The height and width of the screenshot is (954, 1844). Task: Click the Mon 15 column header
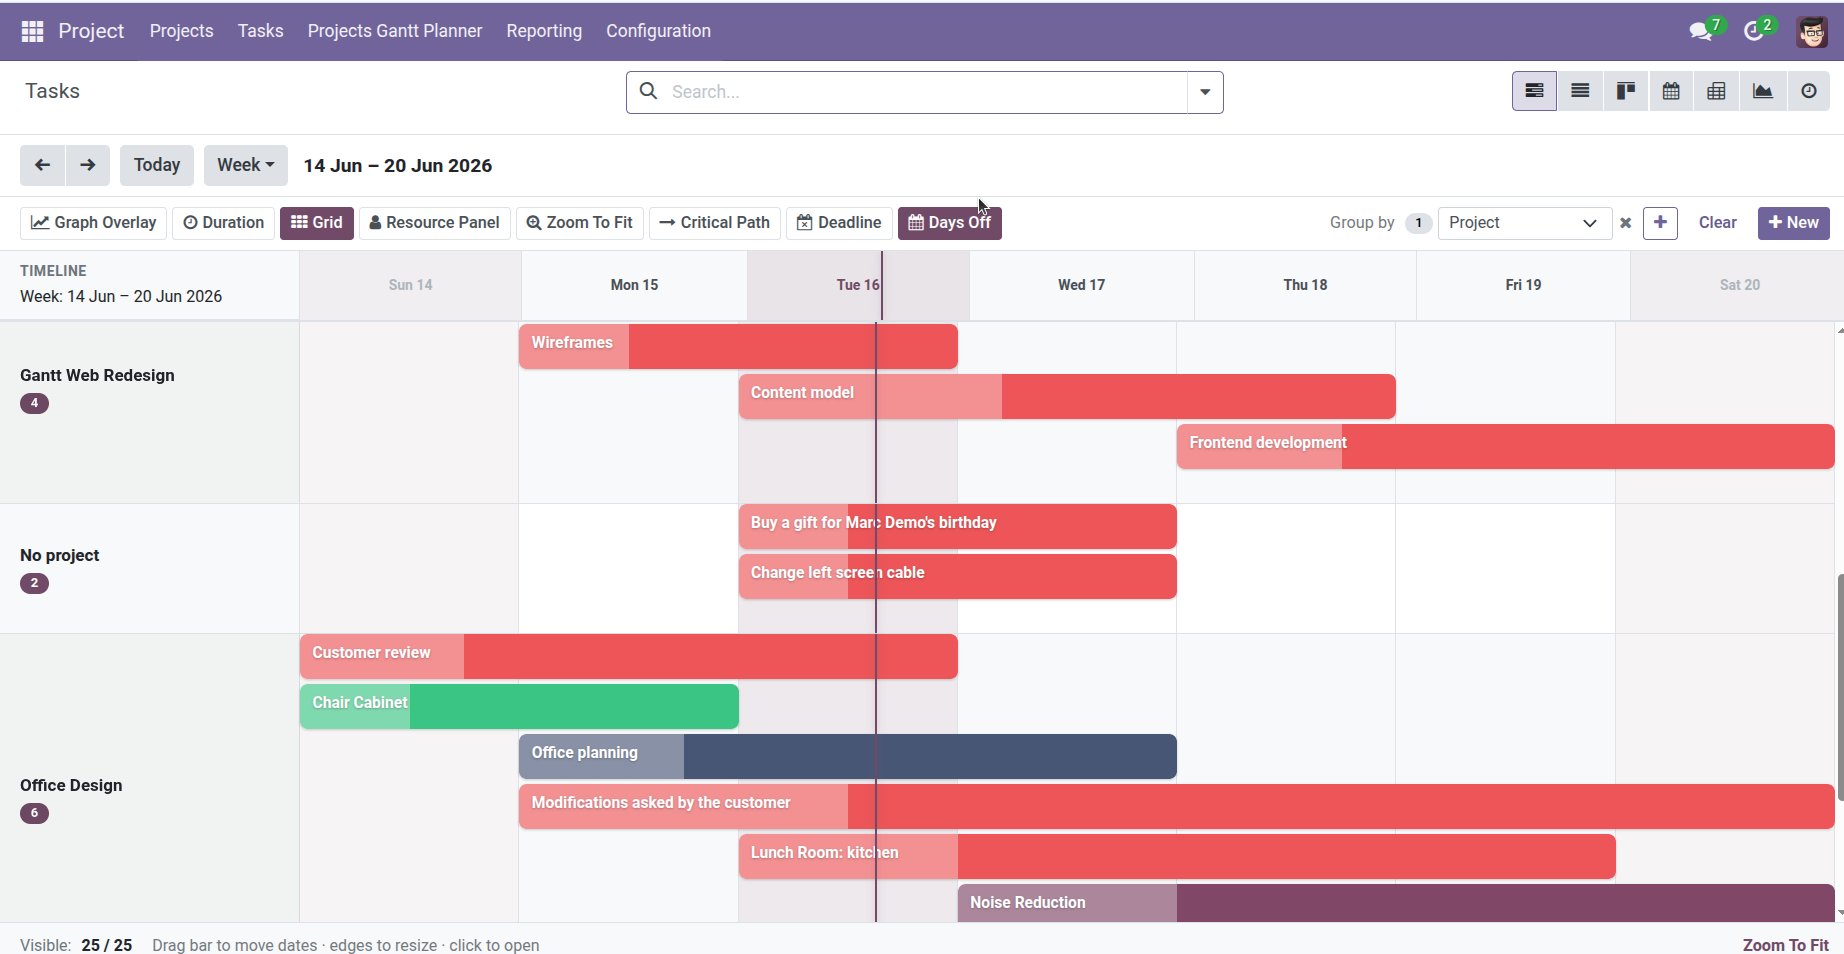[634, 285]
